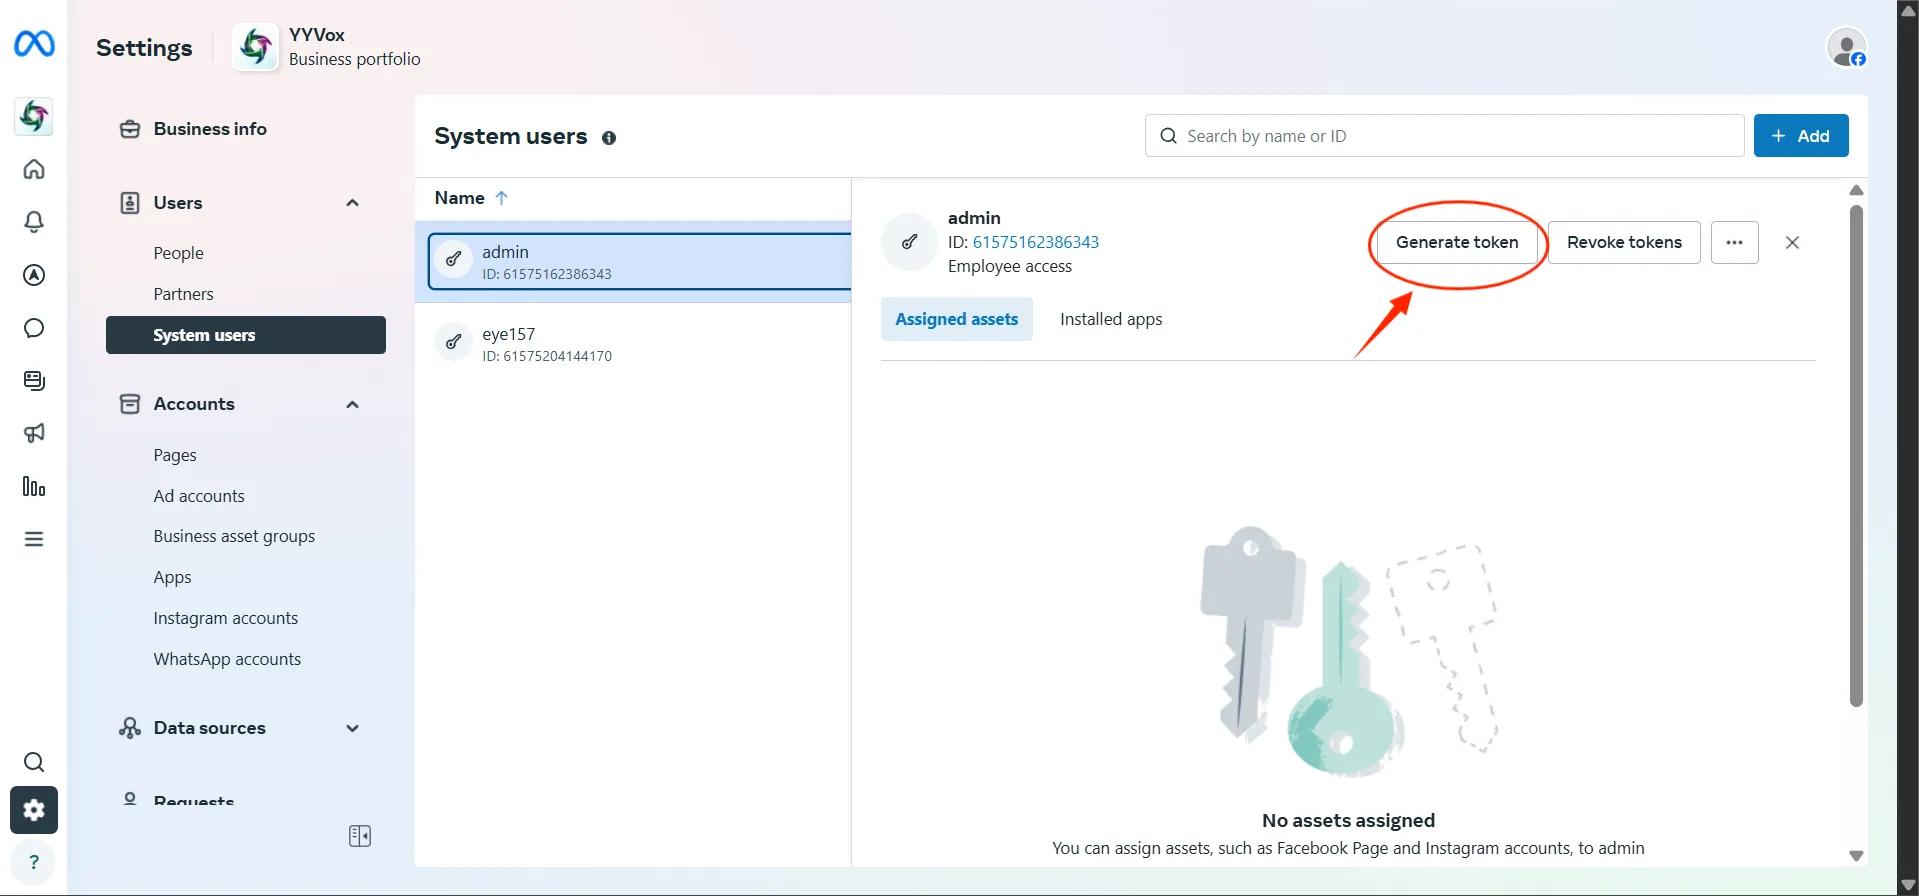
Task: Click detail panel vertical scrollbar
Action: (x=1856, y=455)
